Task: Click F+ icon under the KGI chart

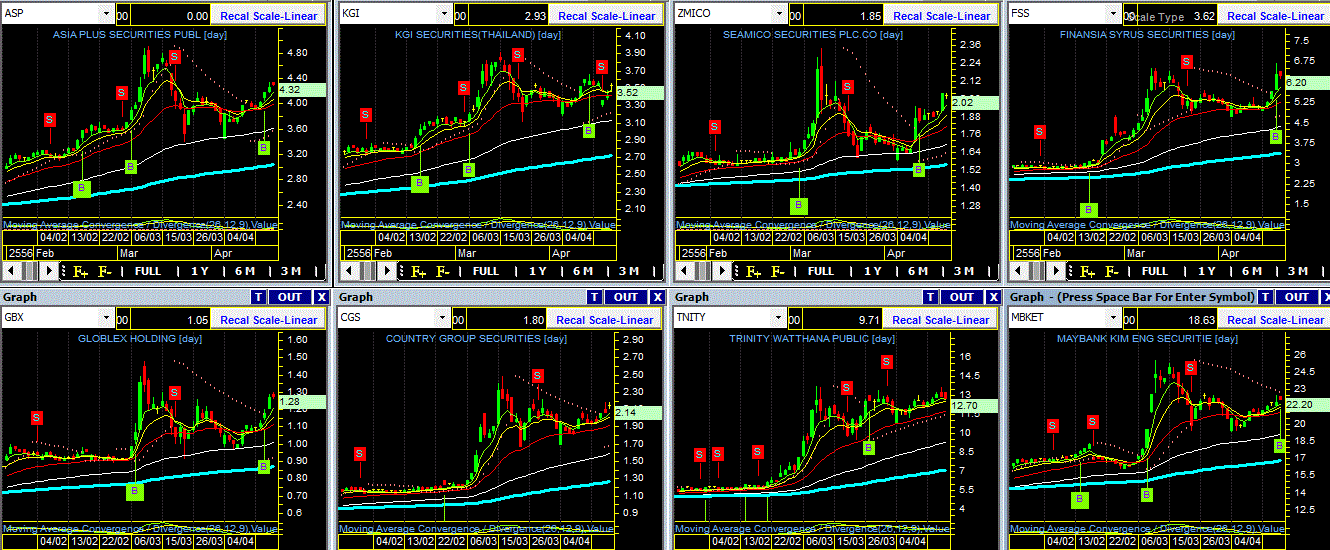Action: click(x=418, y=271)
